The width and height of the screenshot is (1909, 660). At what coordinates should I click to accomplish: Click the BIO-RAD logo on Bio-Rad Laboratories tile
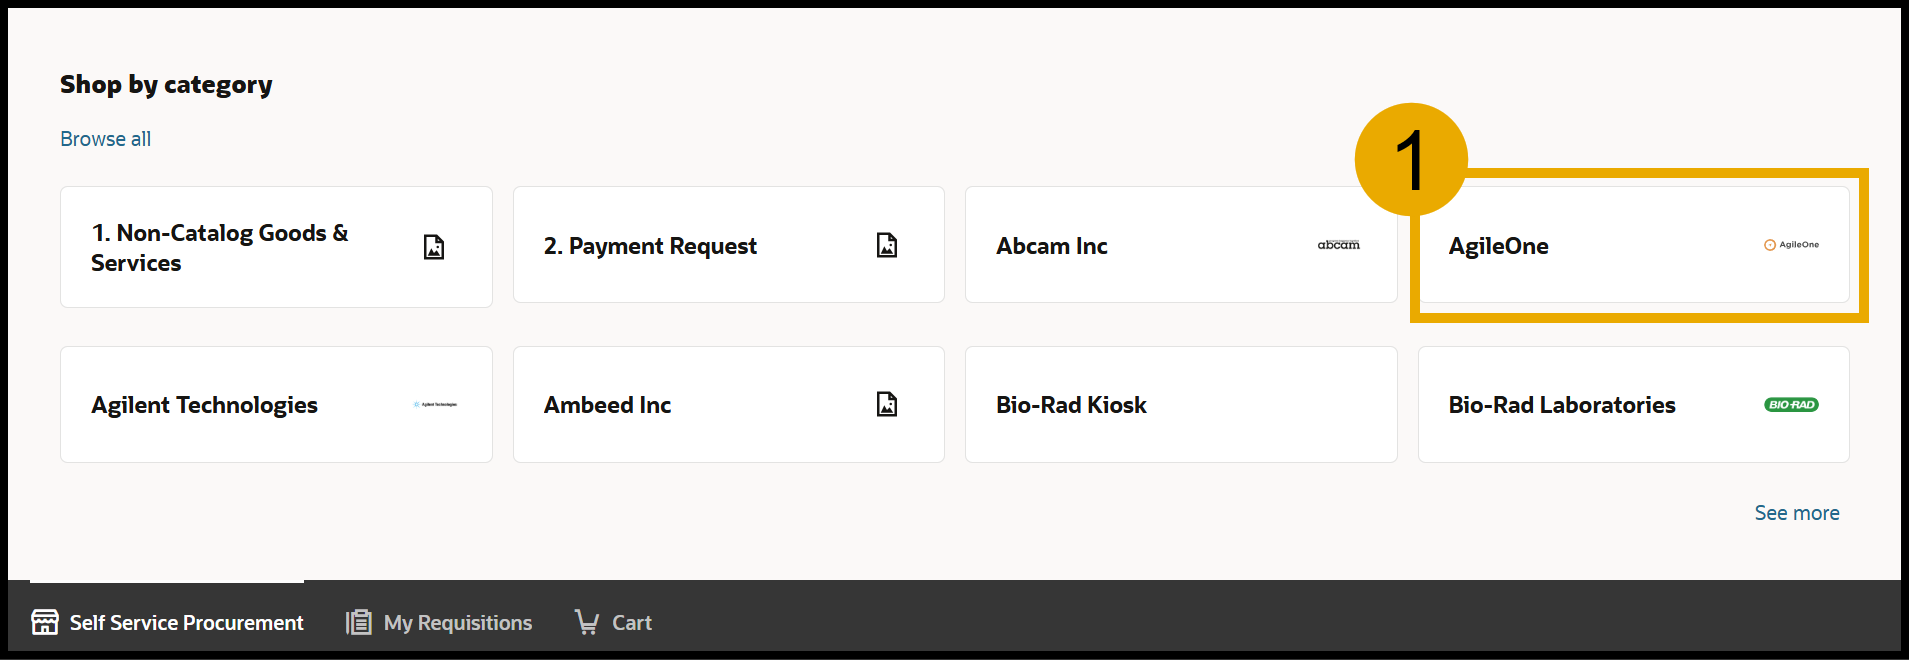[x=1792, y=404]
